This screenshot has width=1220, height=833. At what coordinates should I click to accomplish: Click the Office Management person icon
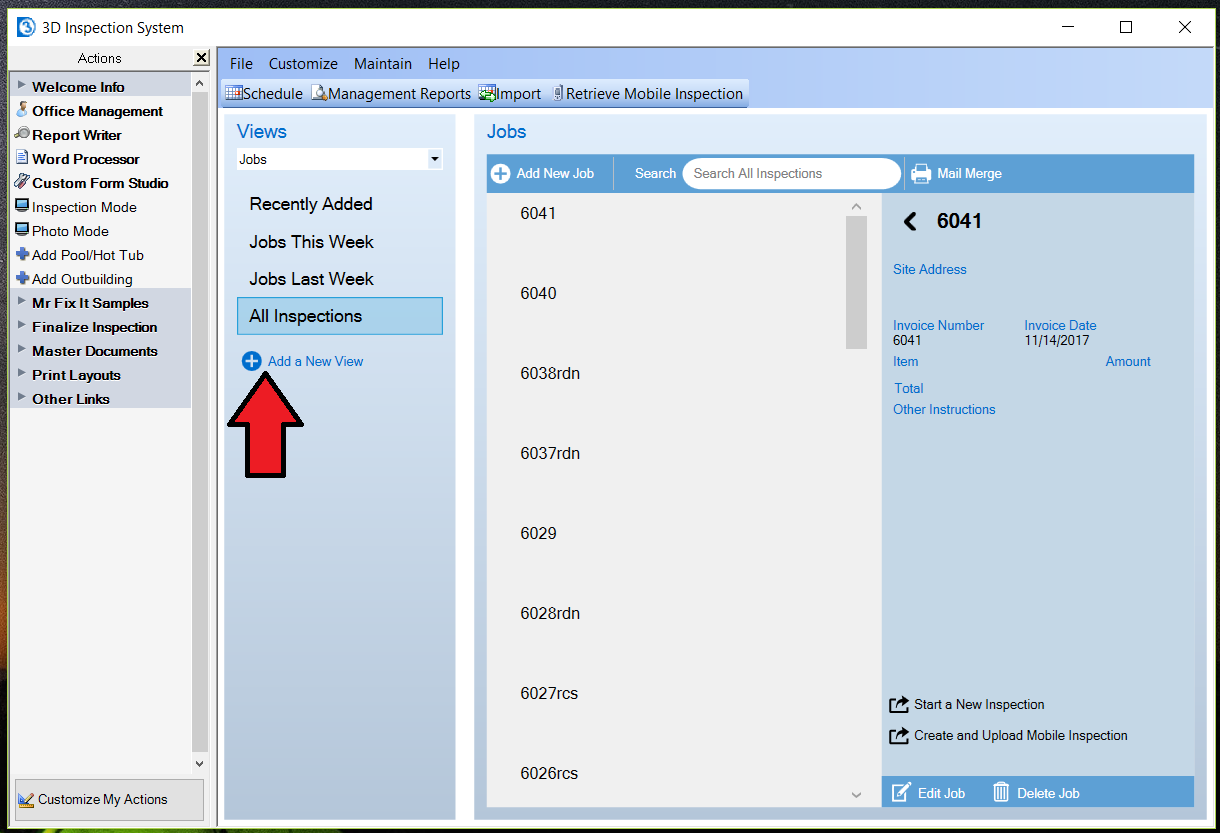22,110
